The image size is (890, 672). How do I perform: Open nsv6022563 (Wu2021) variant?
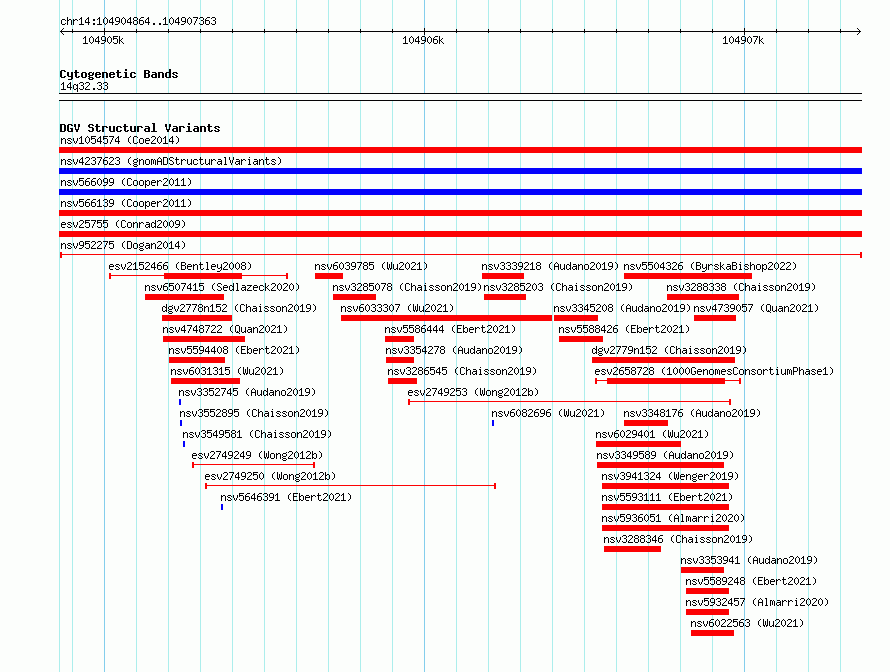(748, 623)
